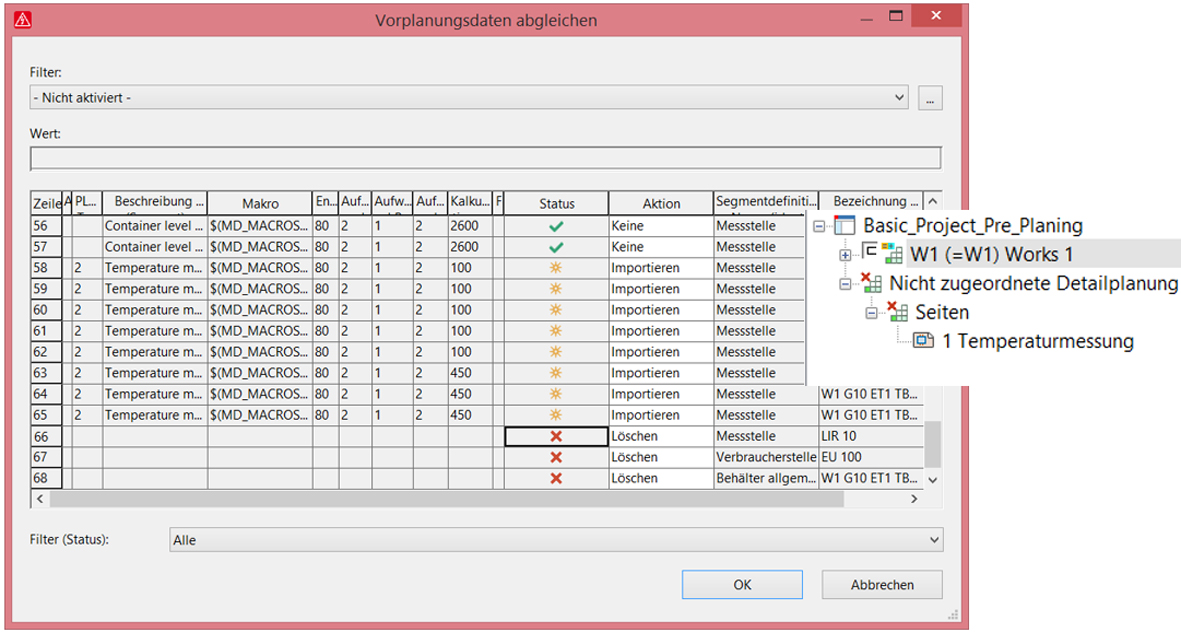Click the orange import status icon in row 60

(x=556, y=311)
